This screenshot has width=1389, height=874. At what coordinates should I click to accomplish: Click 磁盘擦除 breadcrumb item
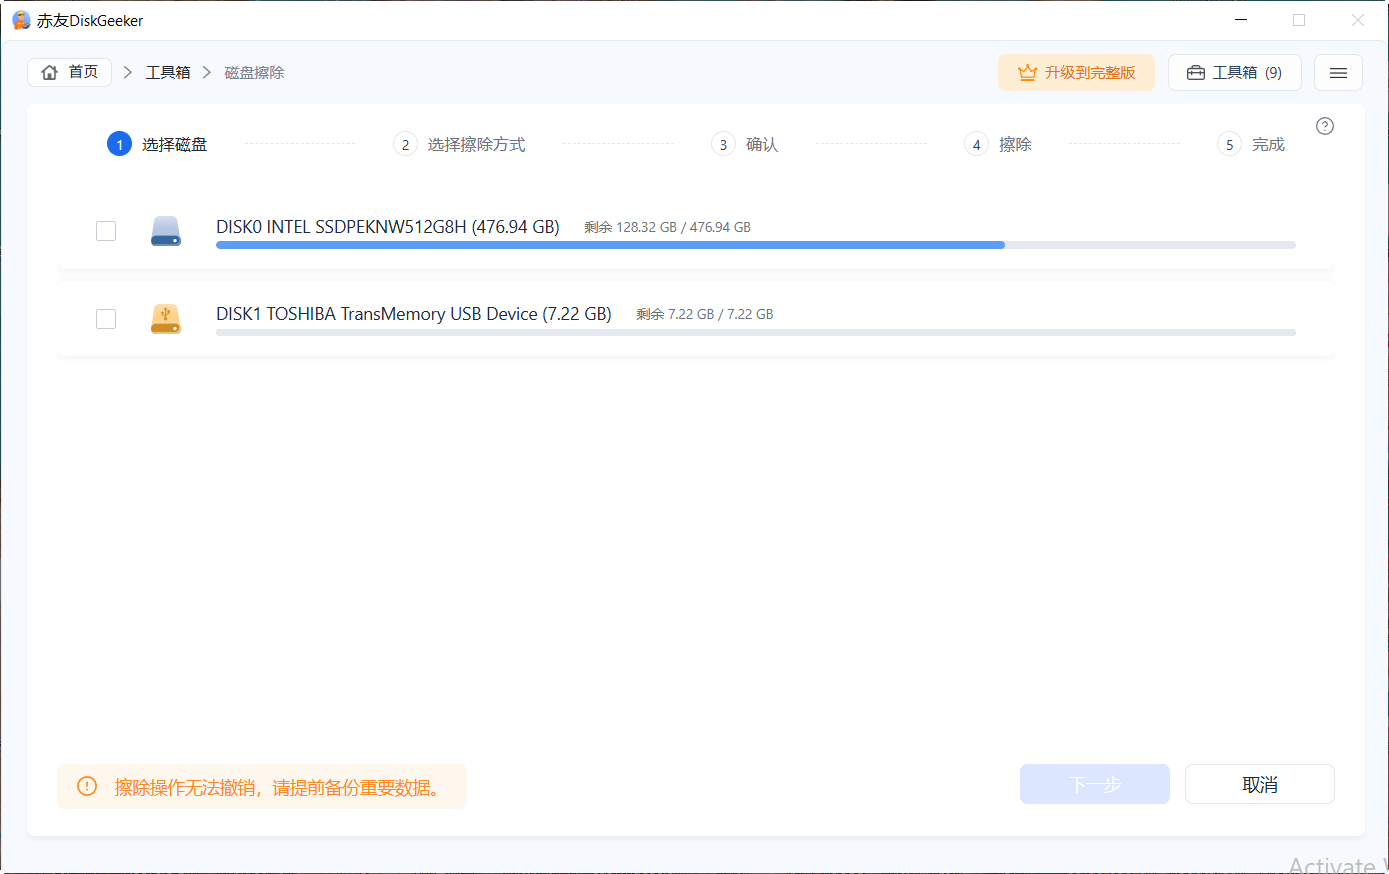tap(254, 72)
